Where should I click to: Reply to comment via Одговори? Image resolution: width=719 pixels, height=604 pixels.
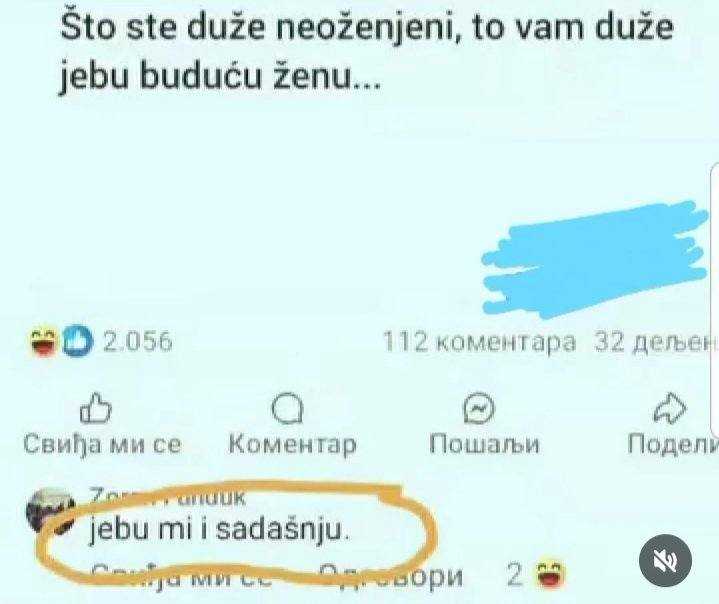coord(391,575)
